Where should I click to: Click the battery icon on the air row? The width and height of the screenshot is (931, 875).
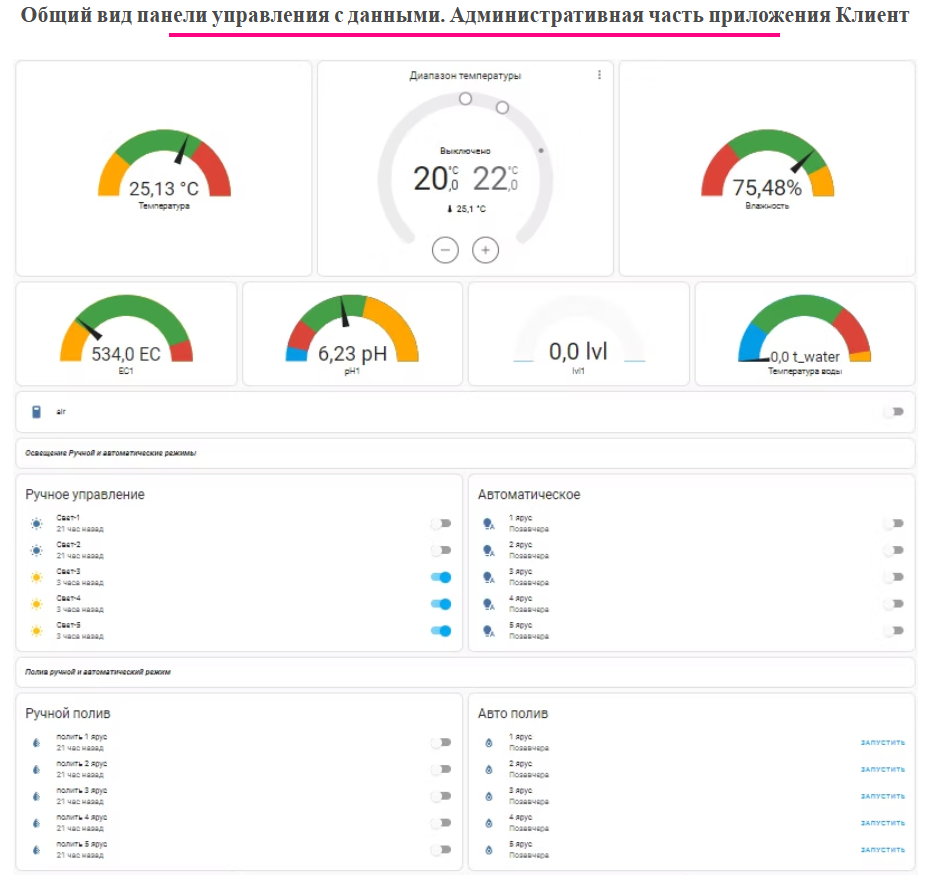tap(36, 411)
